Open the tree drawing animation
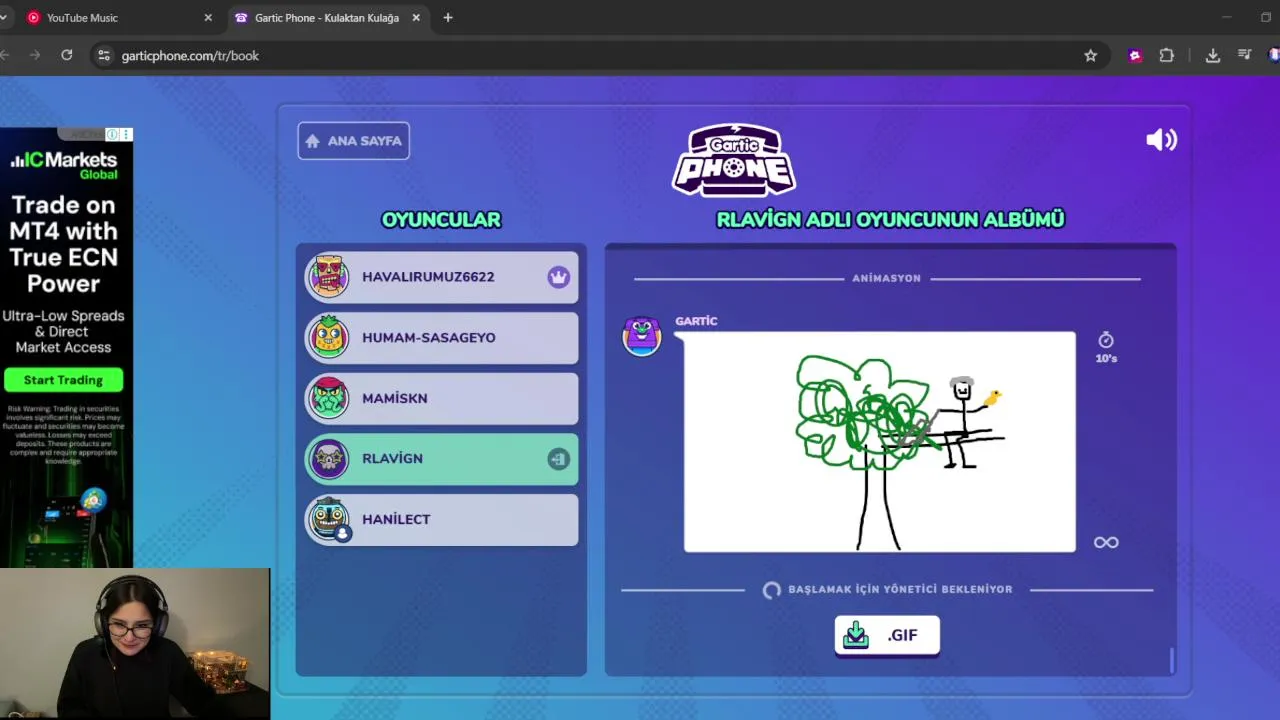Image resolution: width=1280 pixels, height=720 pixels. (x=880, y=442)
